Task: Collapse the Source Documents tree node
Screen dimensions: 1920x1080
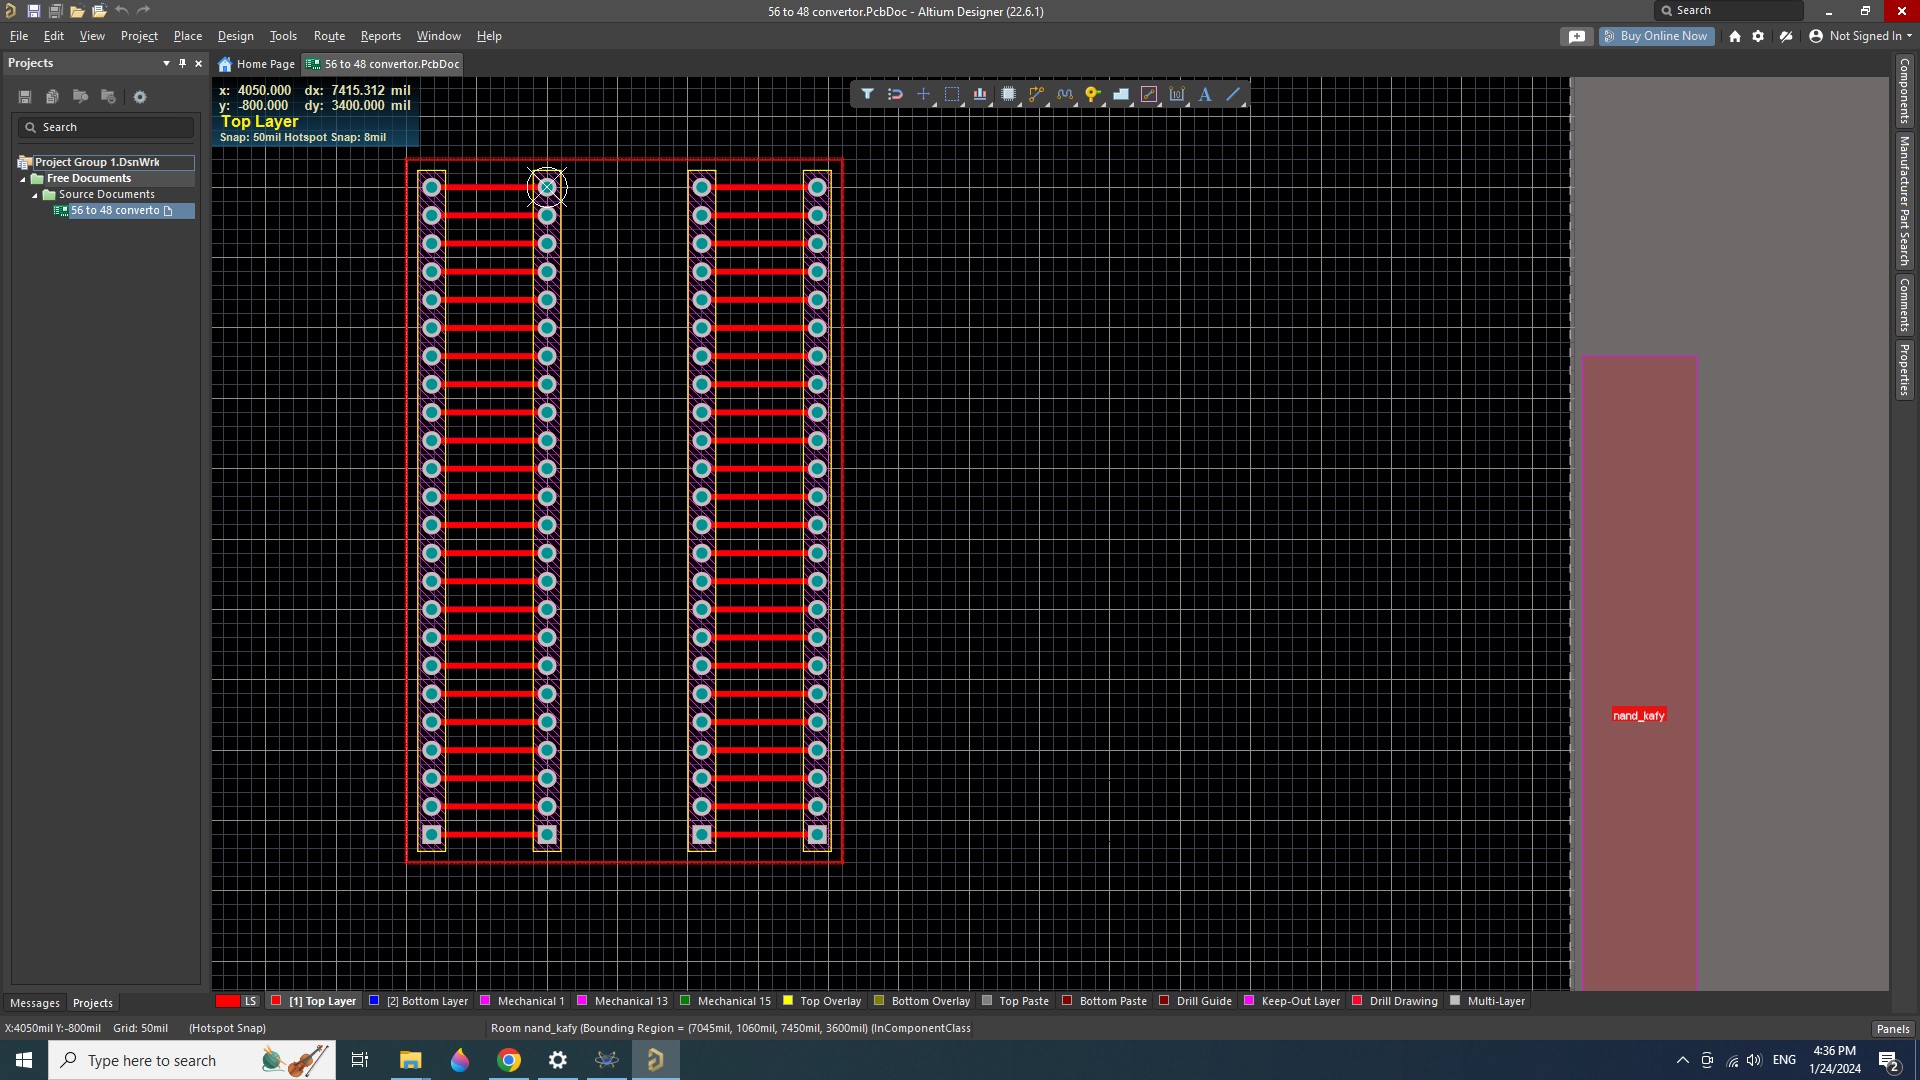Action: tap(35, 195)
